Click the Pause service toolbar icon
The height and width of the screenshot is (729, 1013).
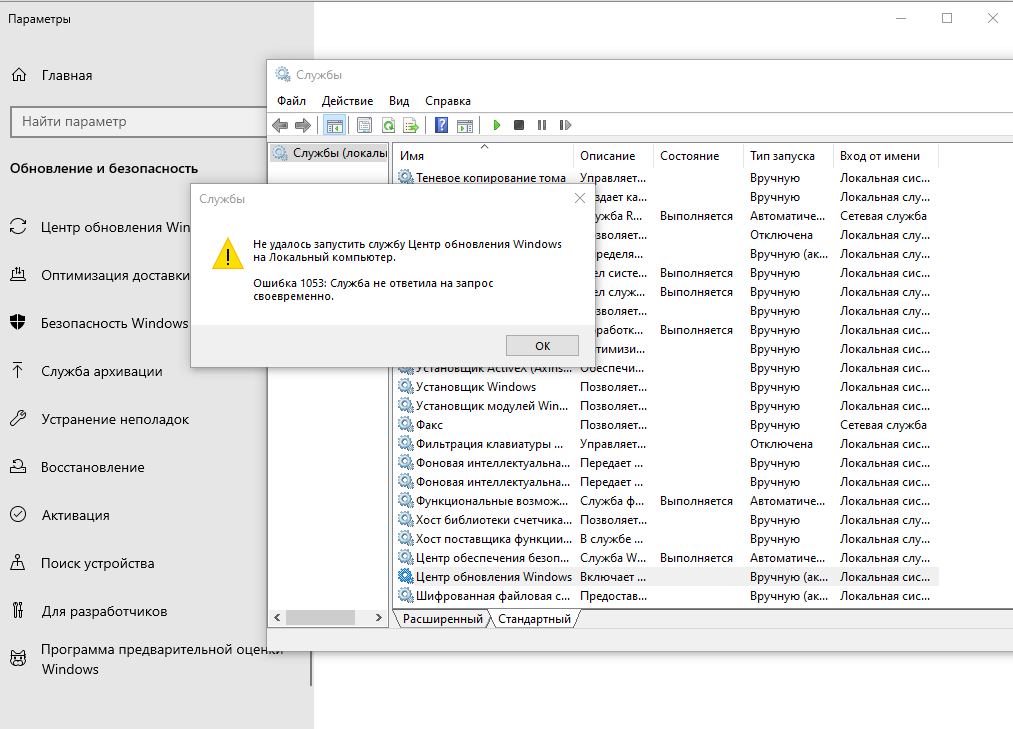tap(542, 125)
